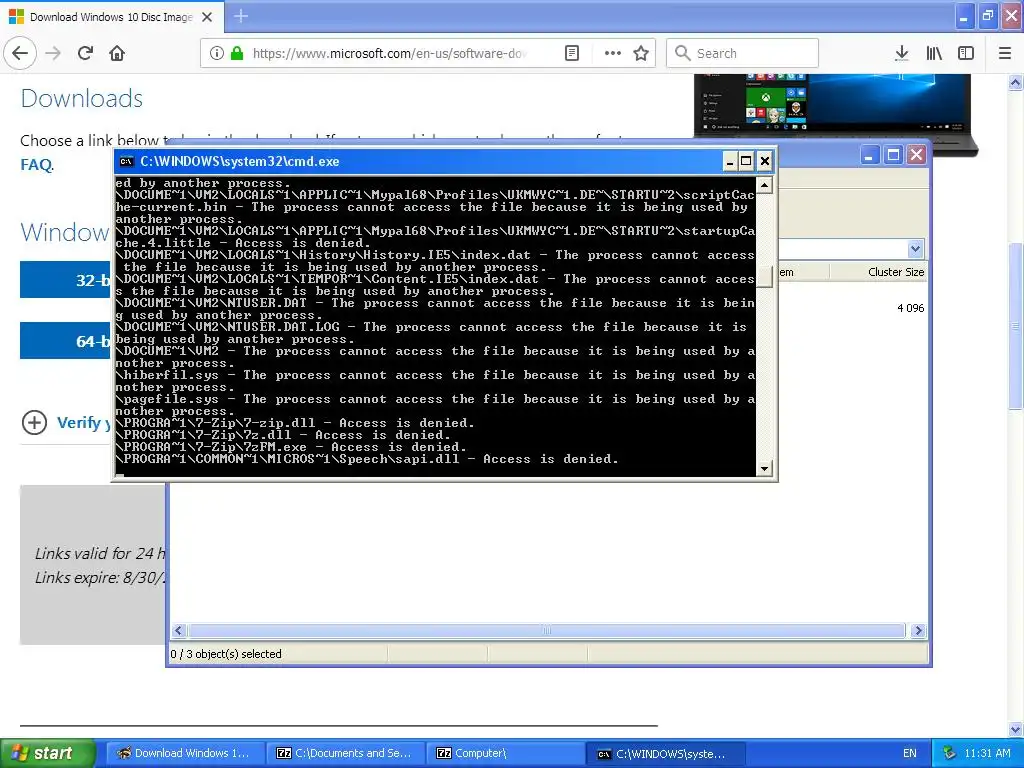Screen dimensions: 1024x768
Task: Click the '0 / 3 object(s) selected' status text
Action: point(226,654)
